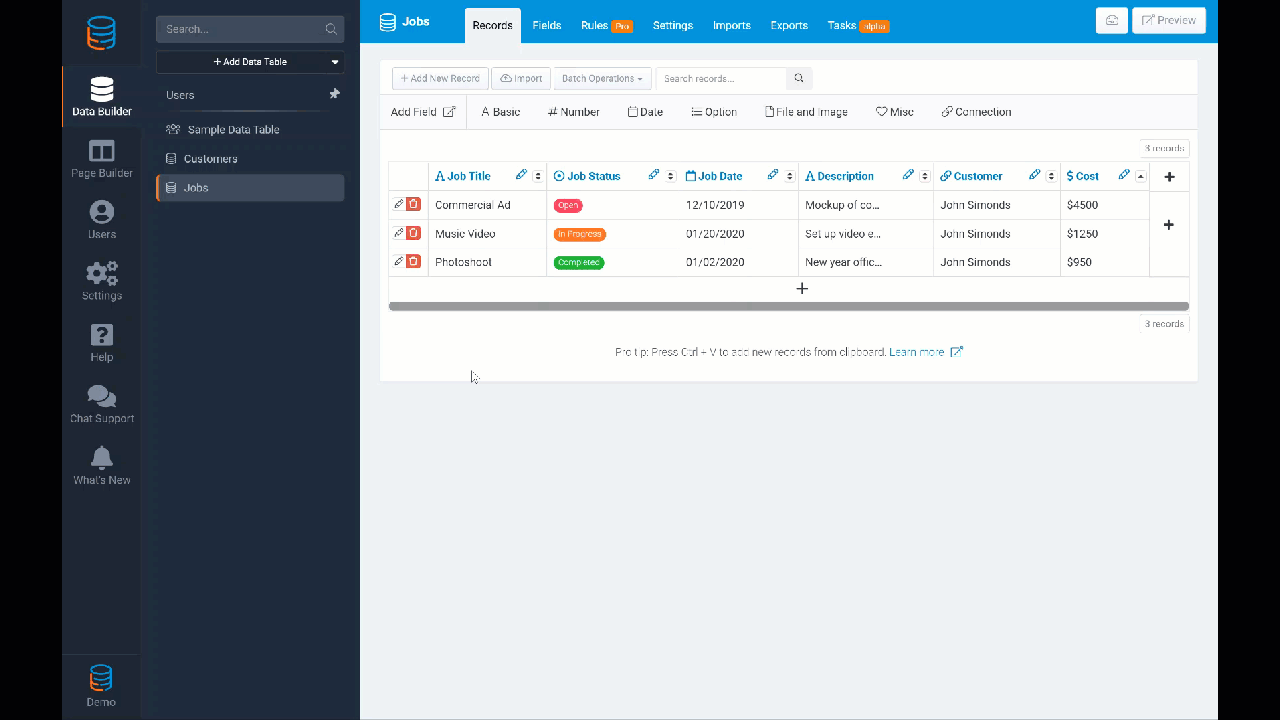1280x720 pixels.
Task: Edit the Job Title field pencil icon
Action: [x=521, y=175]
